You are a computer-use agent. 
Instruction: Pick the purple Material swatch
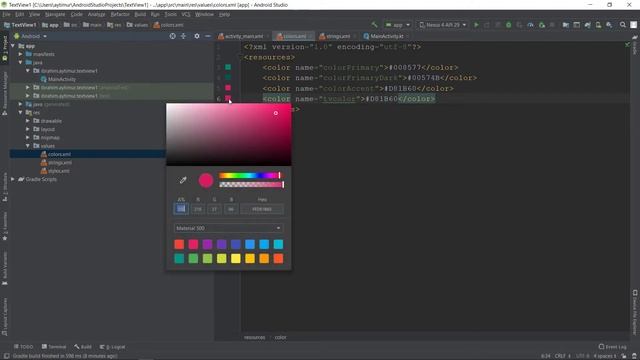tap(207, 244)
